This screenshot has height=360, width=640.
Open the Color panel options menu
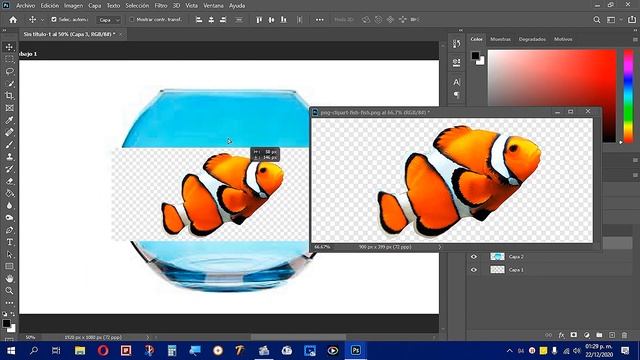[x=635, y=40]
